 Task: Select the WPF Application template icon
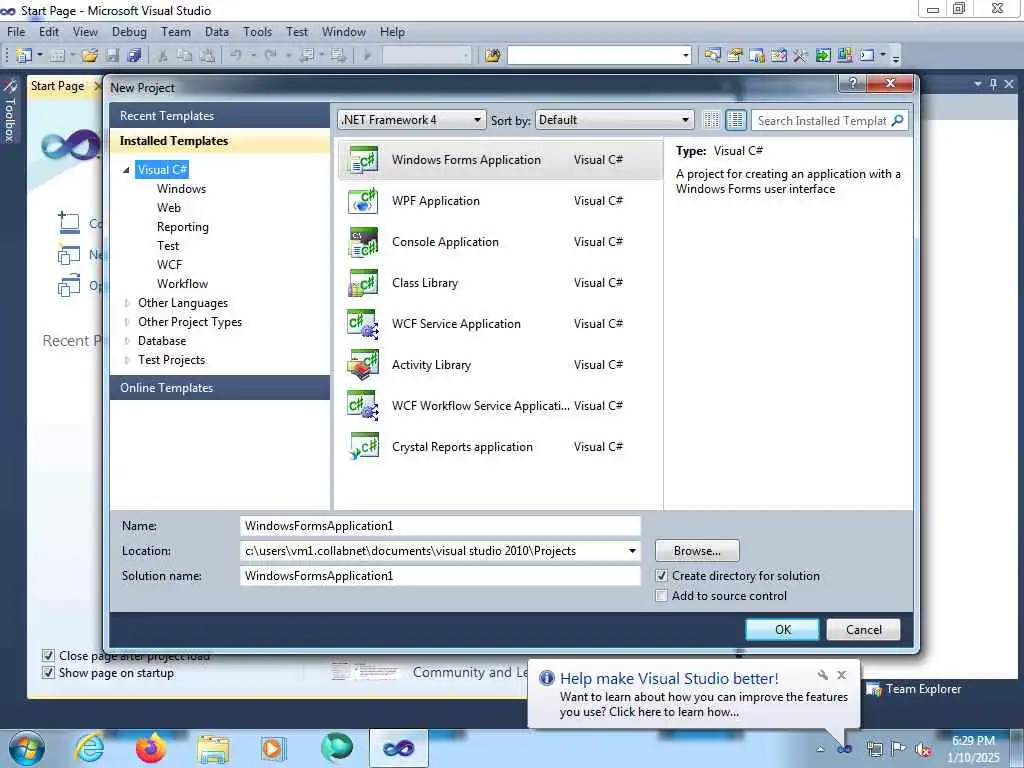click(x=363, y=201)
